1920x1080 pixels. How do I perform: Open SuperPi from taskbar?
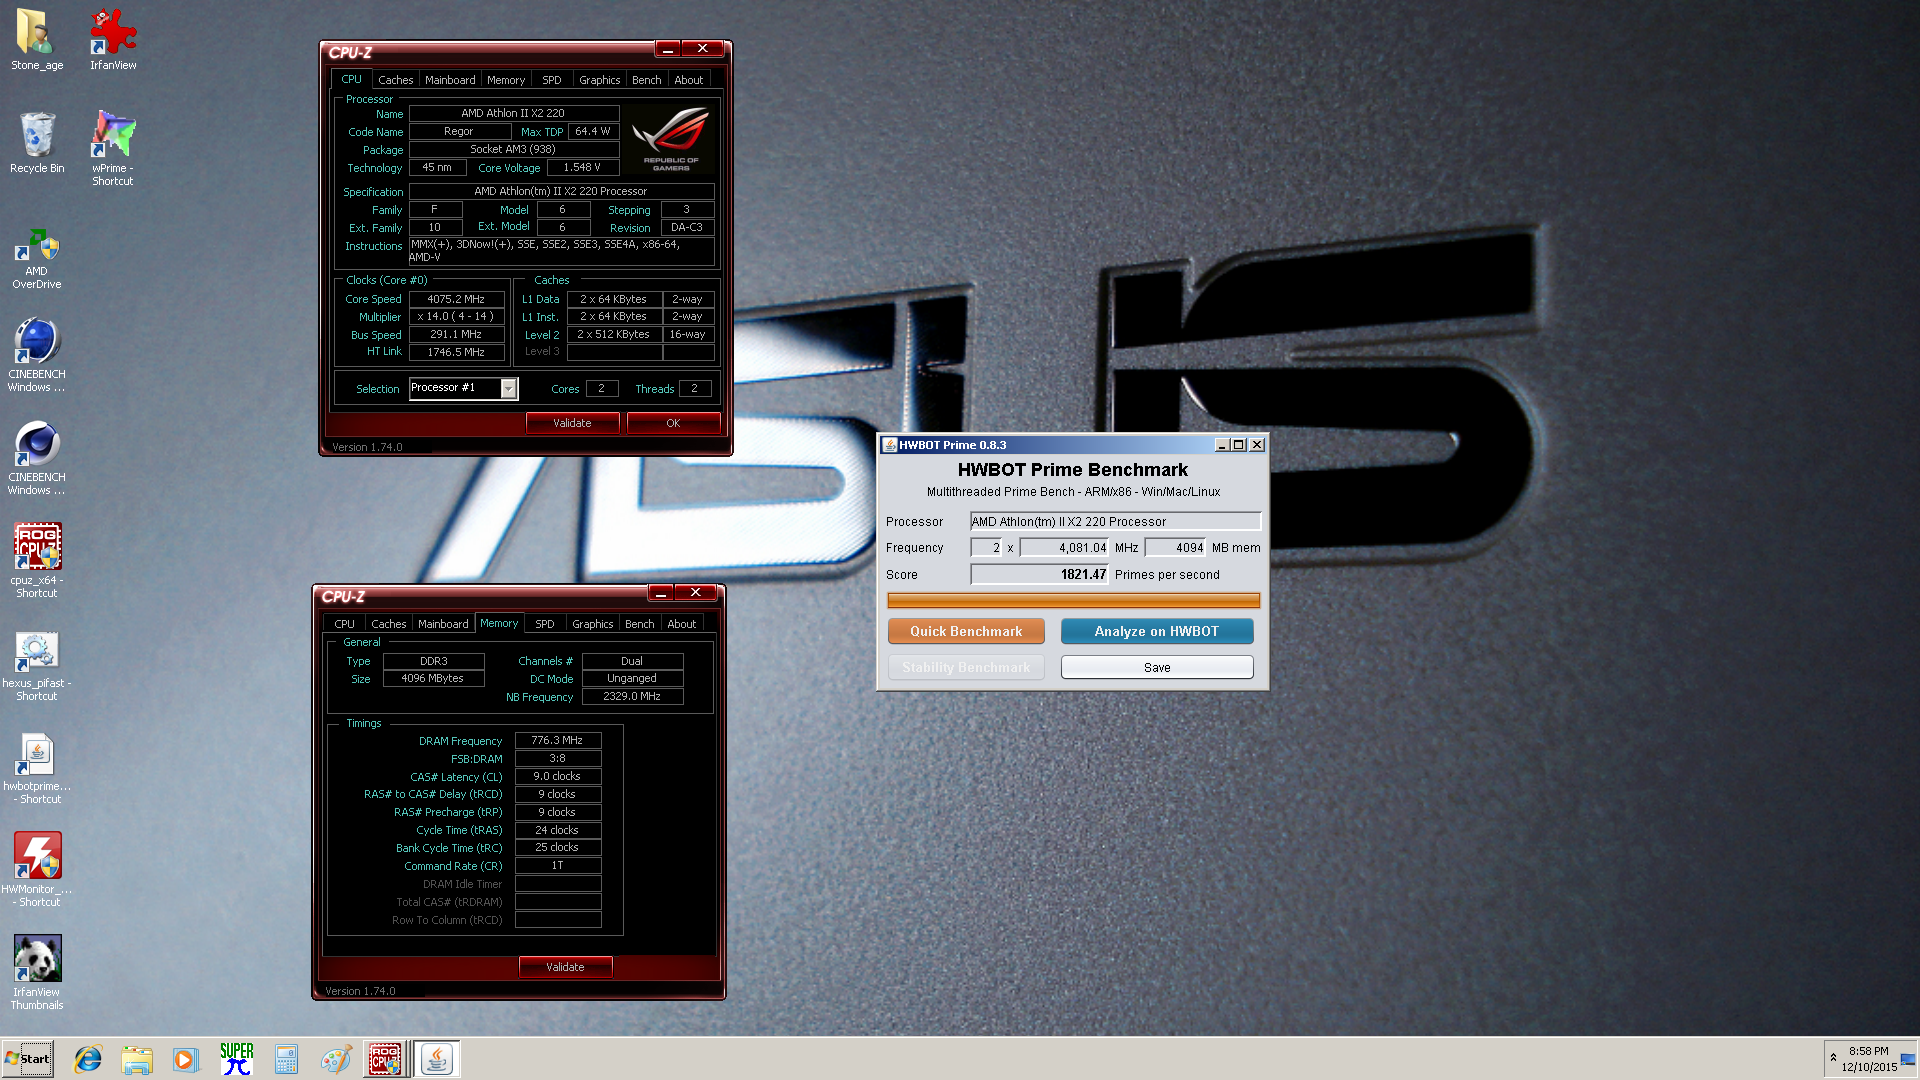[237, 1059]
